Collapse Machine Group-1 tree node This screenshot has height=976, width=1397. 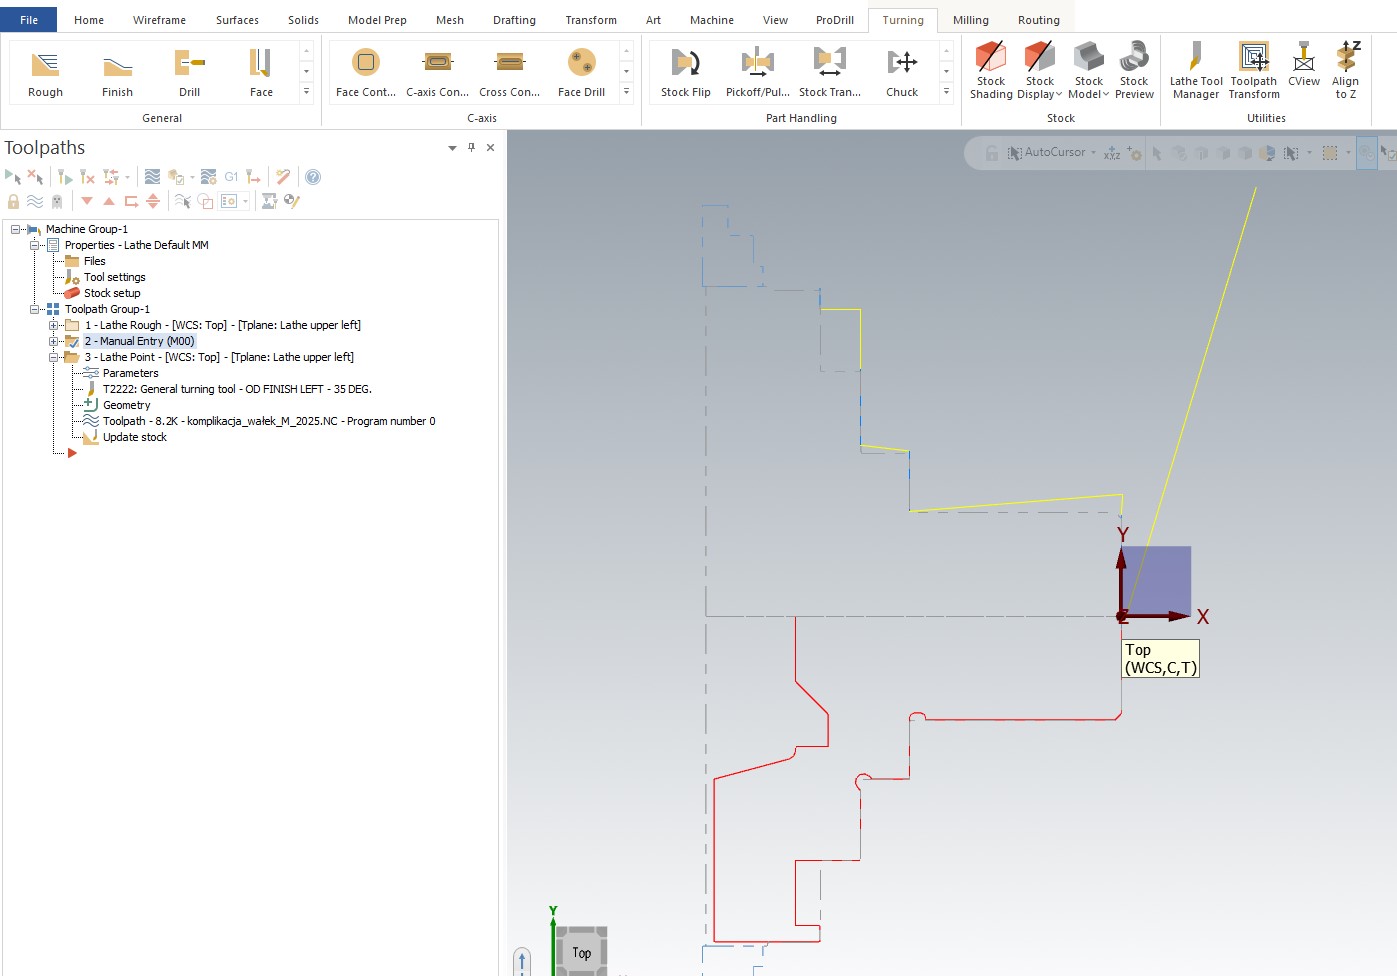pyautogui.click(x=15, y=229)
